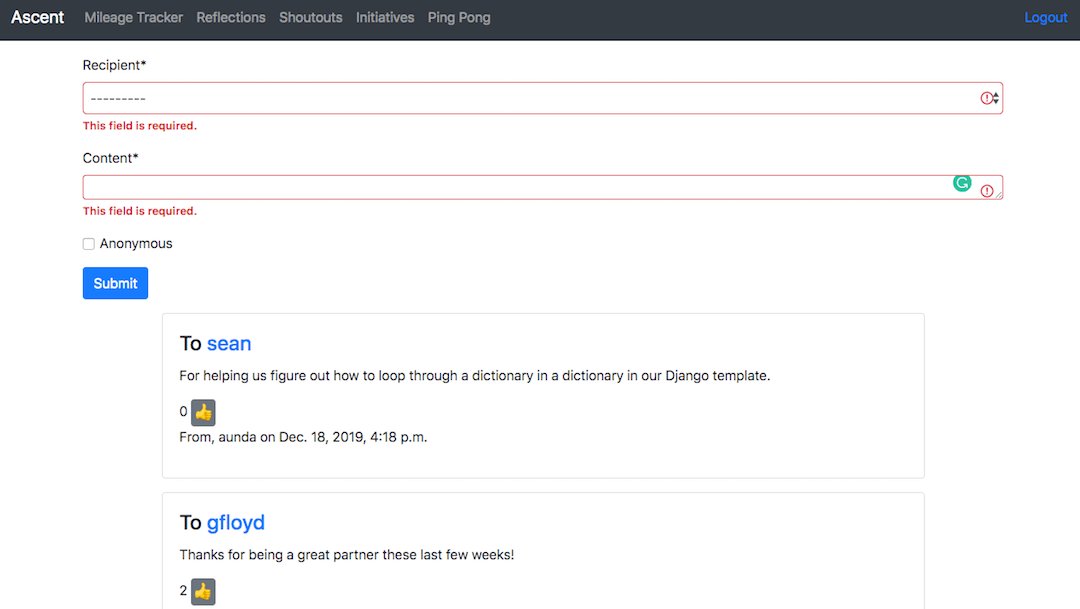Click the Content field resize handle
The height and width of the screenshot is (609, 1080).
(999, 195)
